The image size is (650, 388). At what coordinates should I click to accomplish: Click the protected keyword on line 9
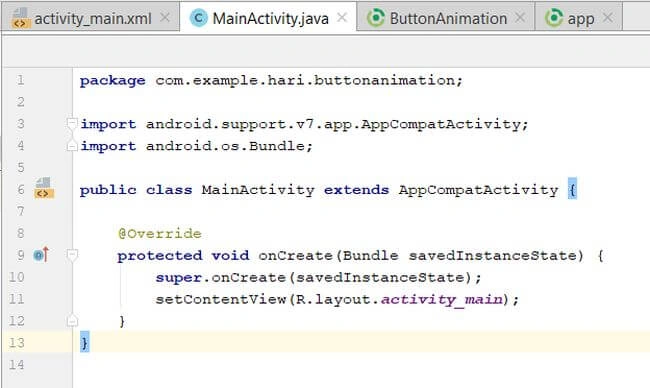[x=160, y=256]
